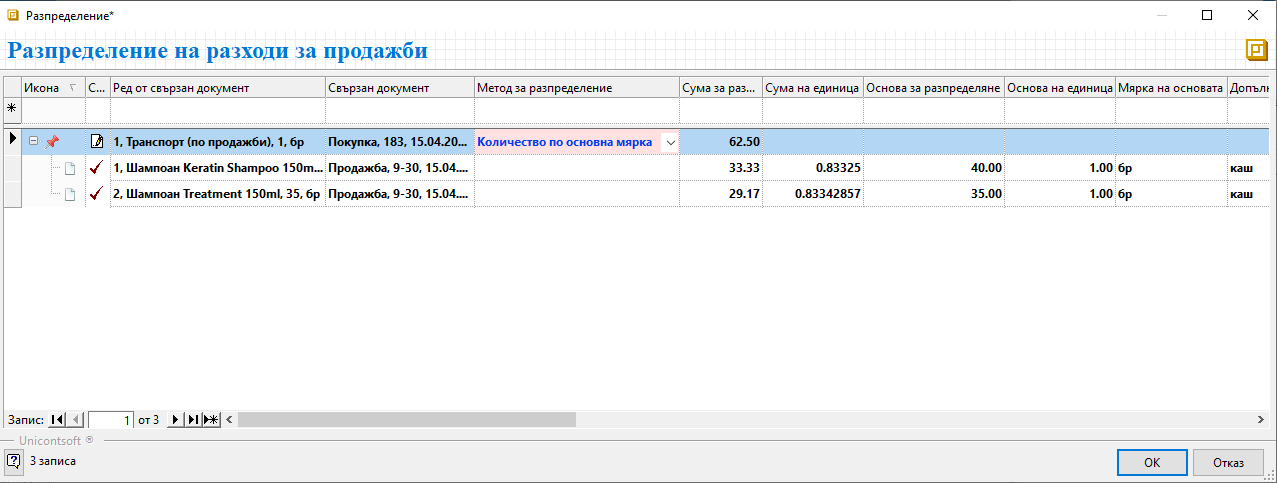
Task: Open the distribution method dropdown arrow
Action: point(669,142)
